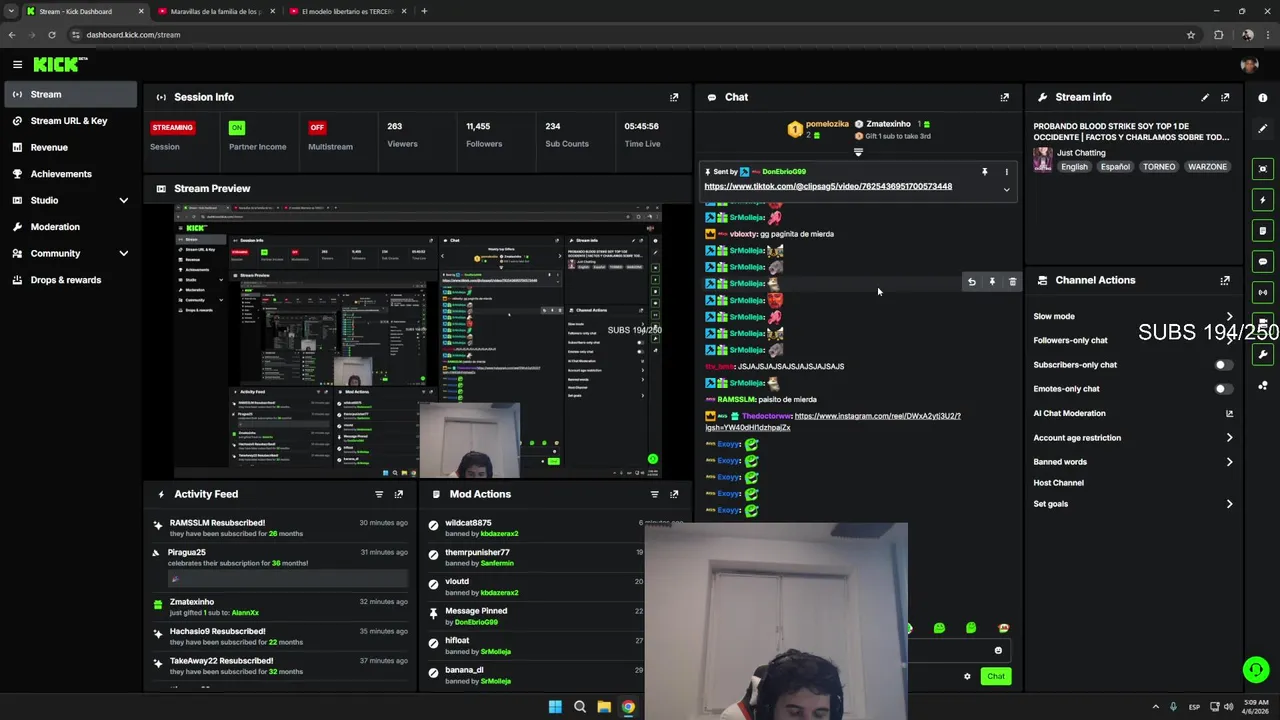Open Stream URL & Key in the sidebar
This screenshot has height=720, width=1280.
coord(69,121)
